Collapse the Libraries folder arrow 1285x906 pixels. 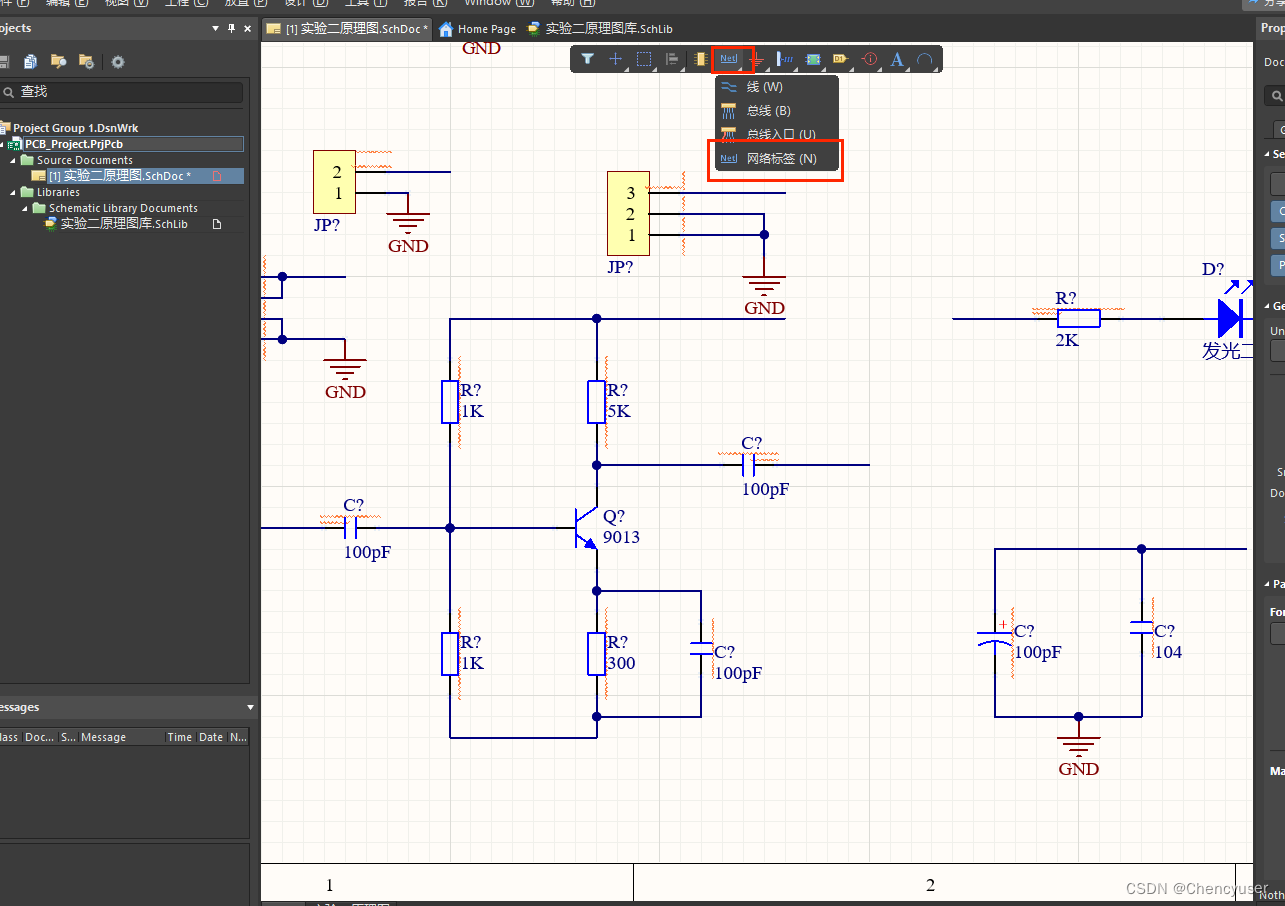tap(14, 192)
